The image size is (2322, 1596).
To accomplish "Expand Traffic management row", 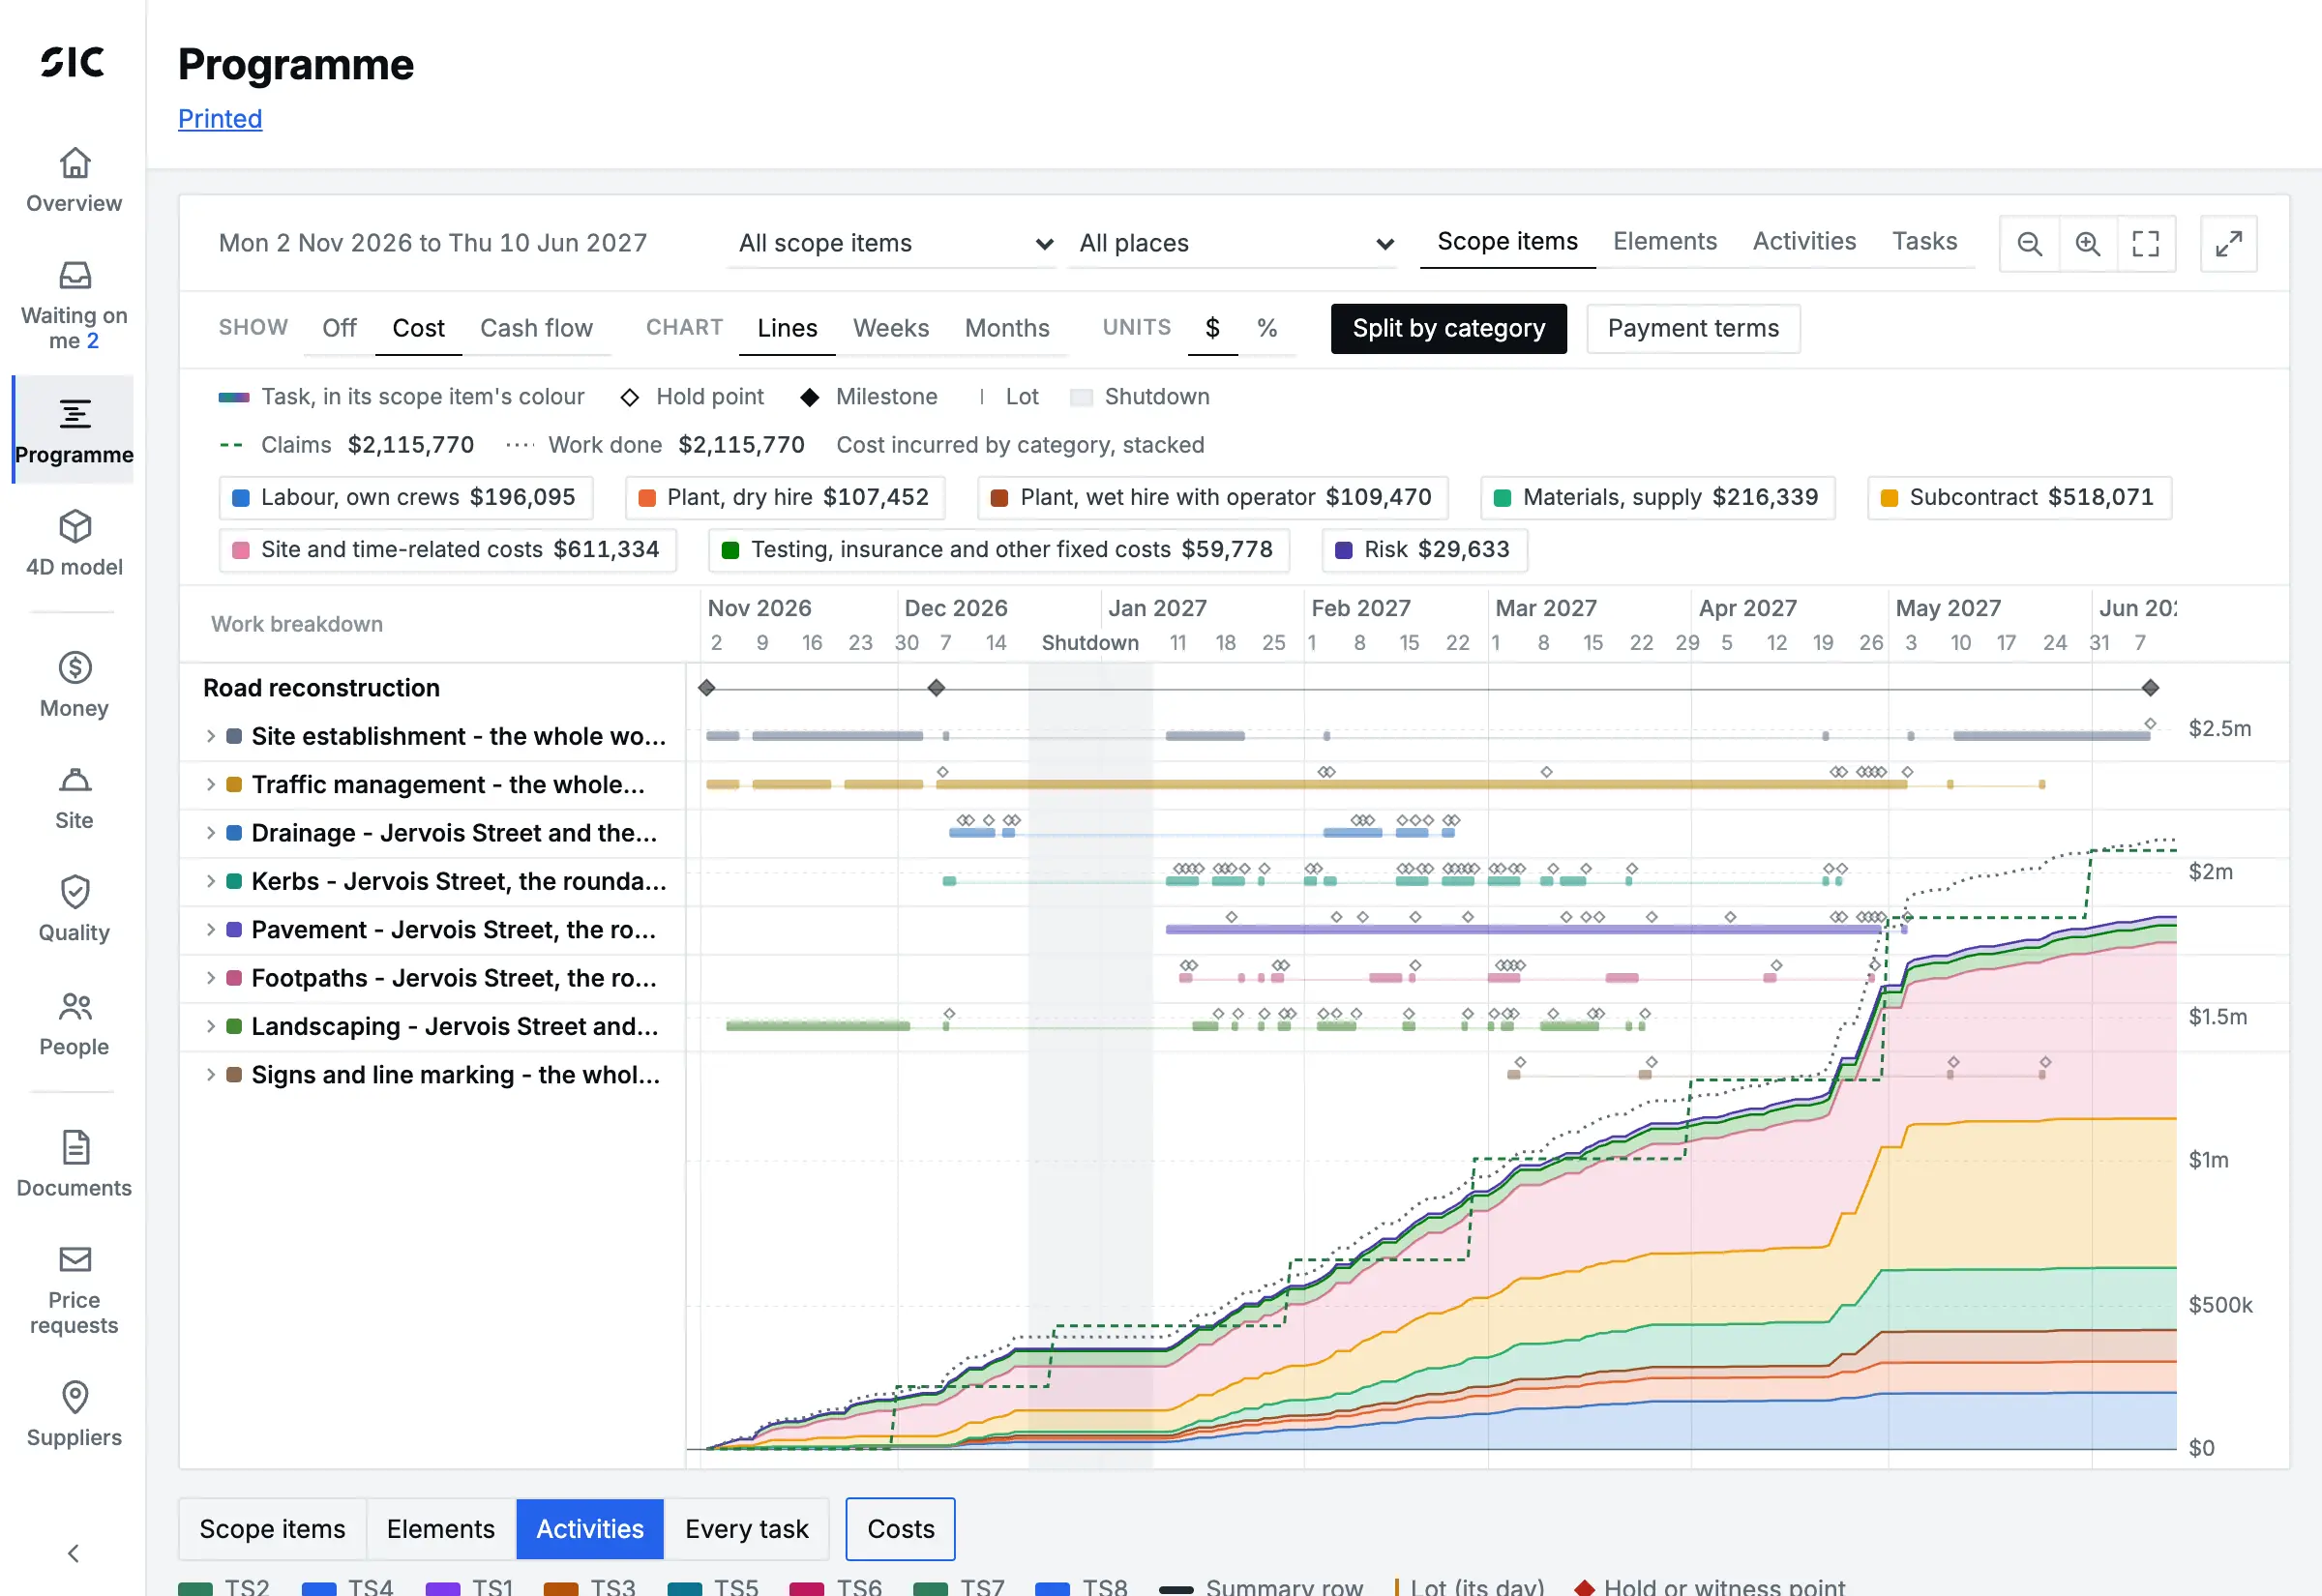I will (x=211, y=785).
